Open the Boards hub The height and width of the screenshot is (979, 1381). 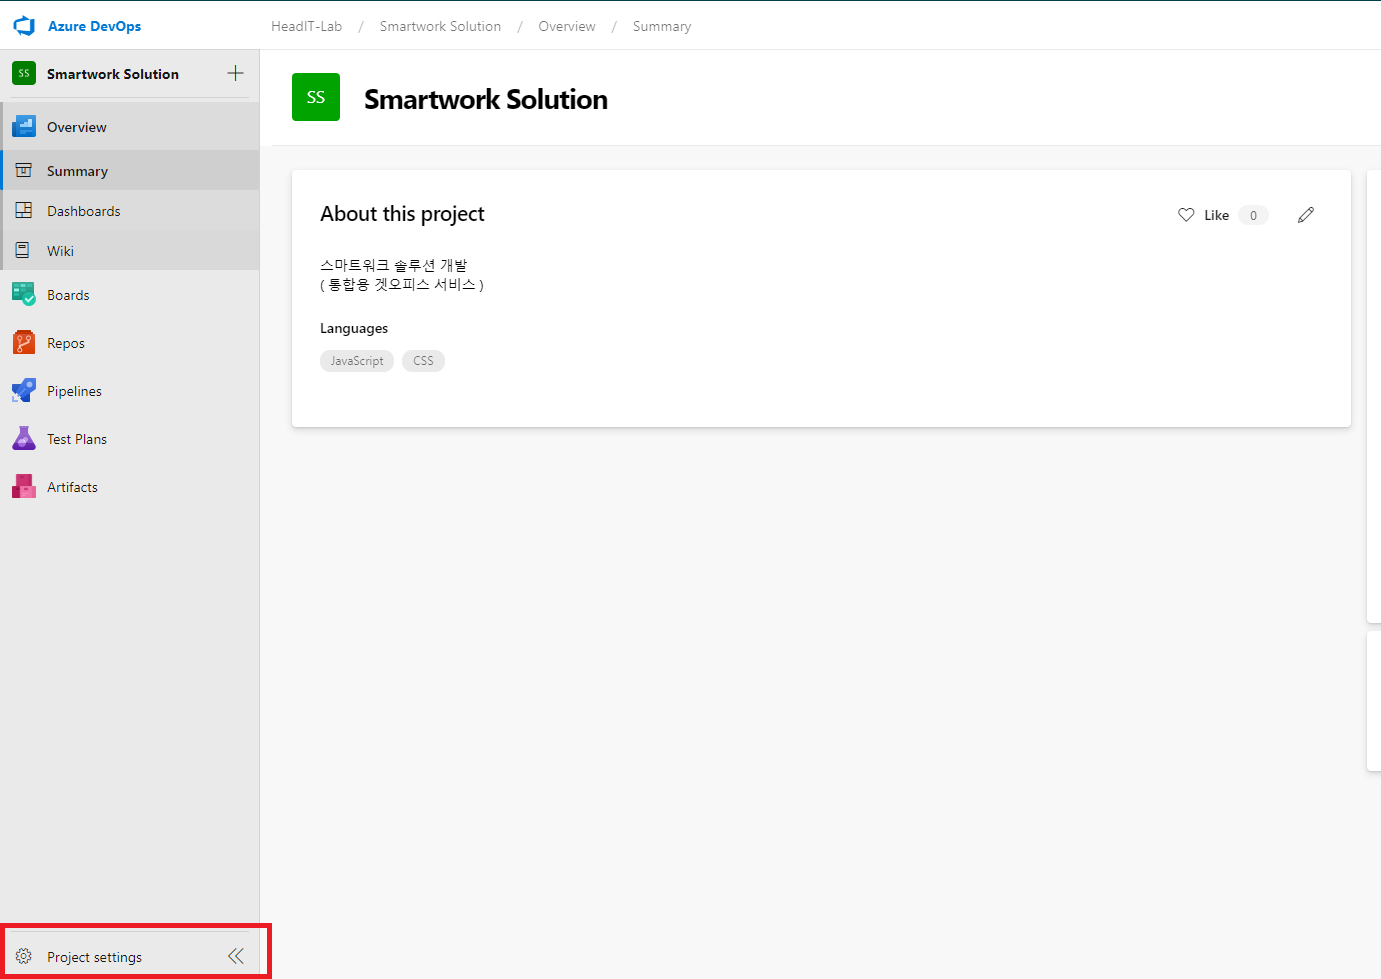tap(68, 295)
